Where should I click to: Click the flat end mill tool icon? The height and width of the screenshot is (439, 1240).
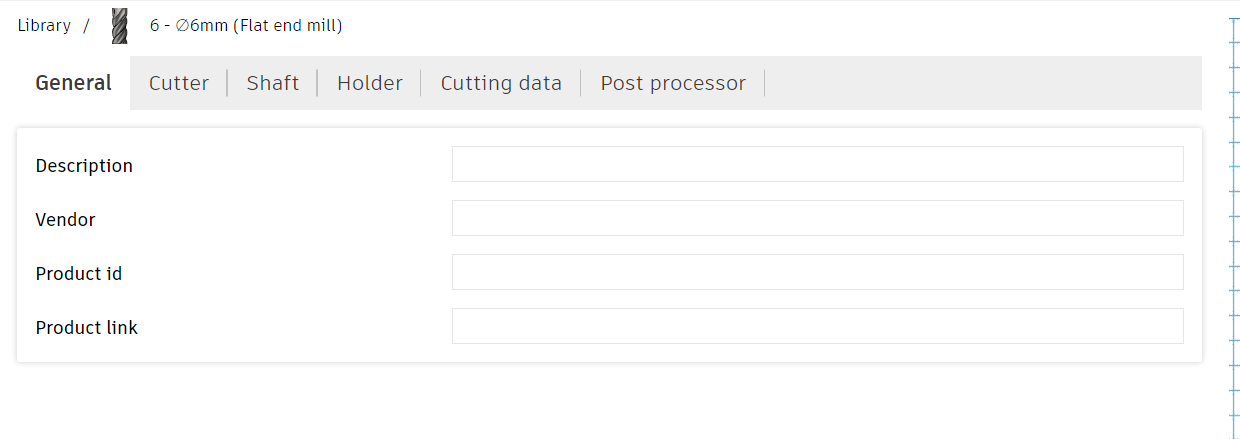(120, 26)
